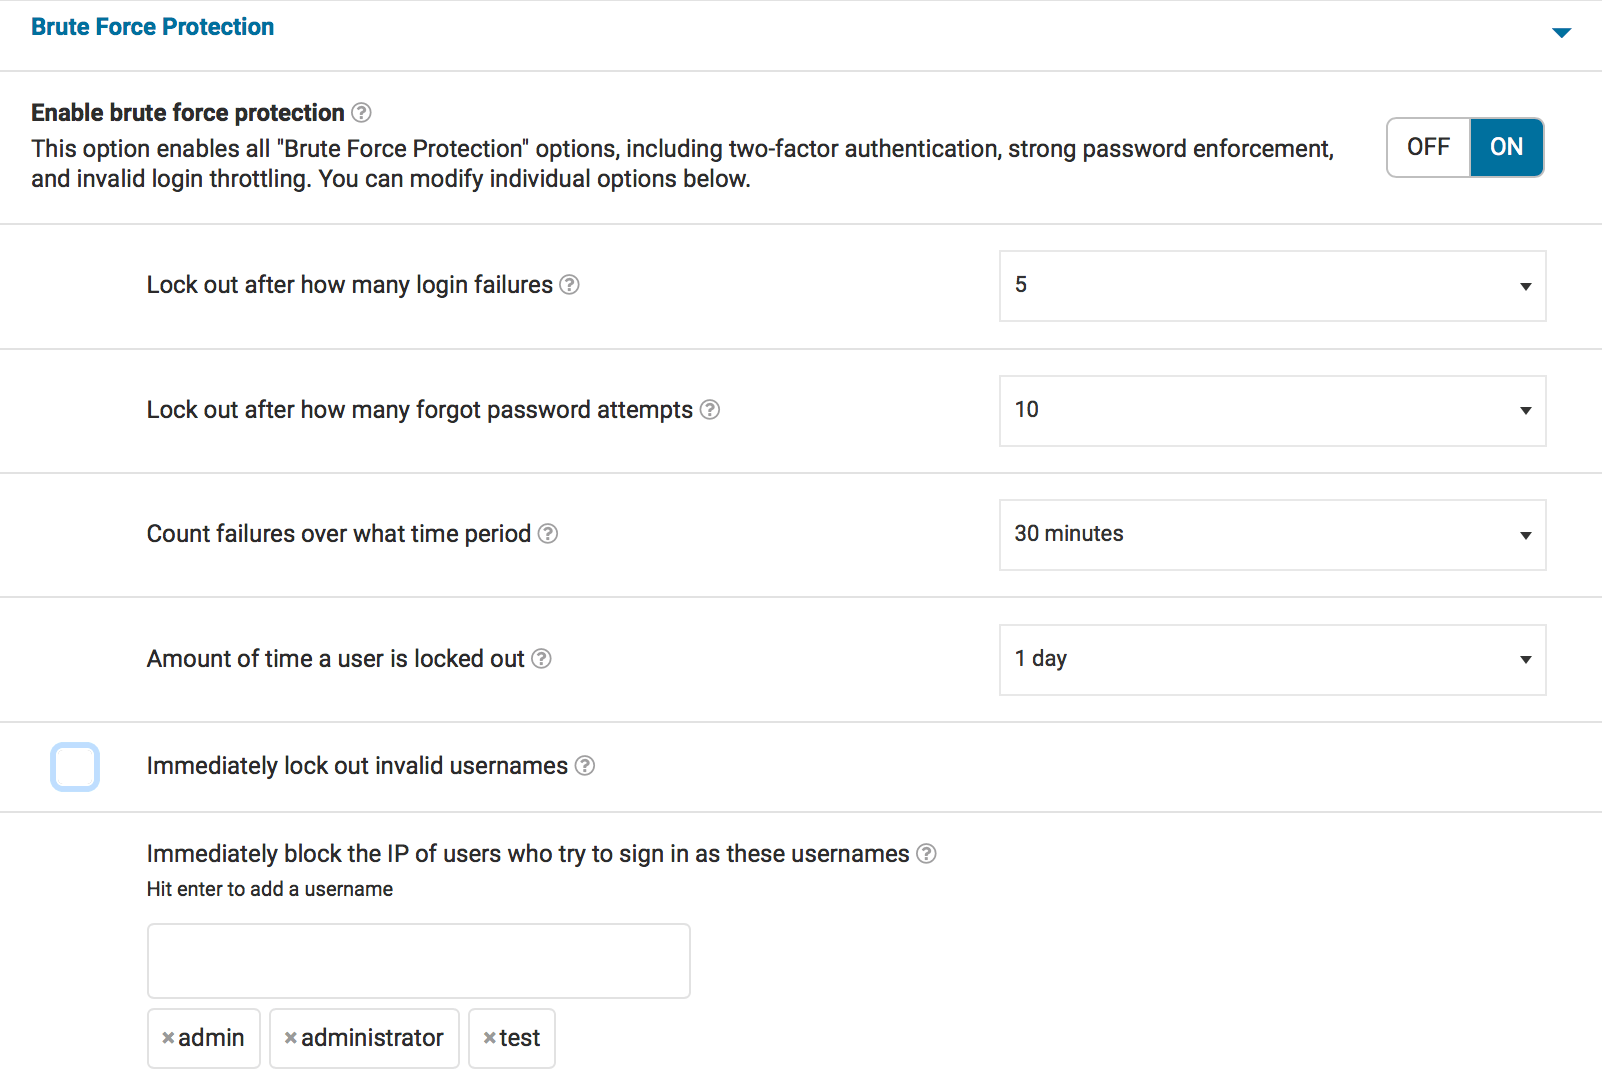Remove the administrator username tag
Image resolution: width=1602 pixels, height=1078 pixels.
pyautogui.click(x=290, y=1038)
